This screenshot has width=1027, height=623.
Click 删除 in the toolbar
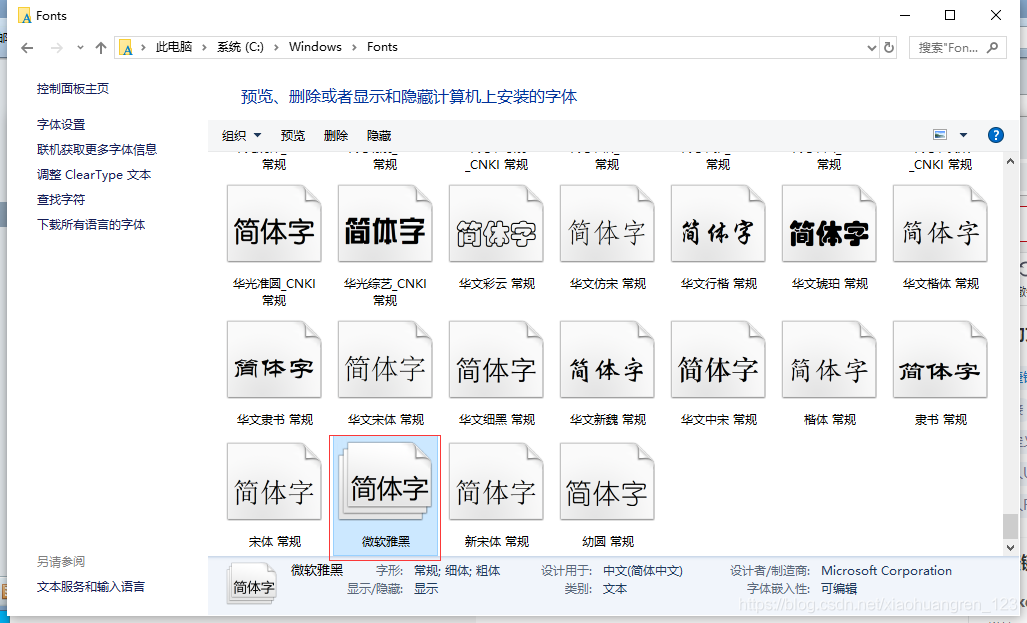335,136
